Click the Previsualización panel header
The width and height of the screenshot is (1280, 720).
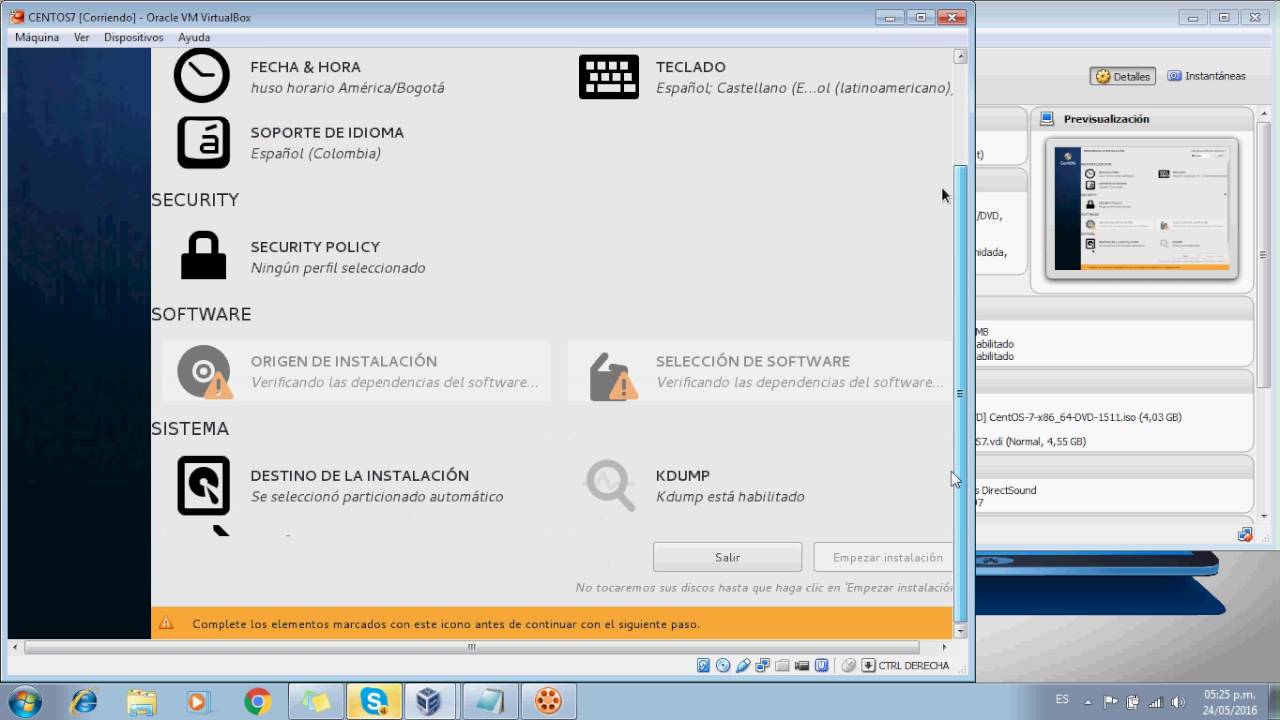click(1142, 118)
